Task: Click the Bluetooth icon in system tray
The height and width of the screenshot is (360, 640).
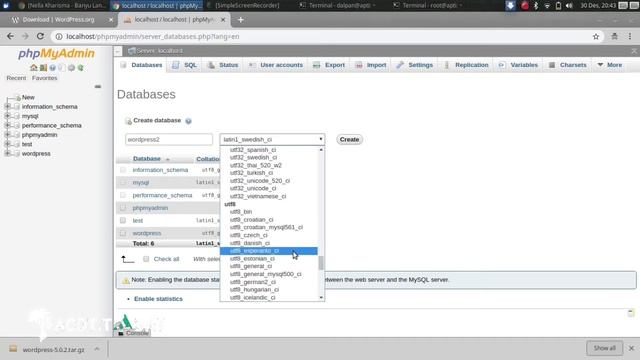Action: coord(536,6)
